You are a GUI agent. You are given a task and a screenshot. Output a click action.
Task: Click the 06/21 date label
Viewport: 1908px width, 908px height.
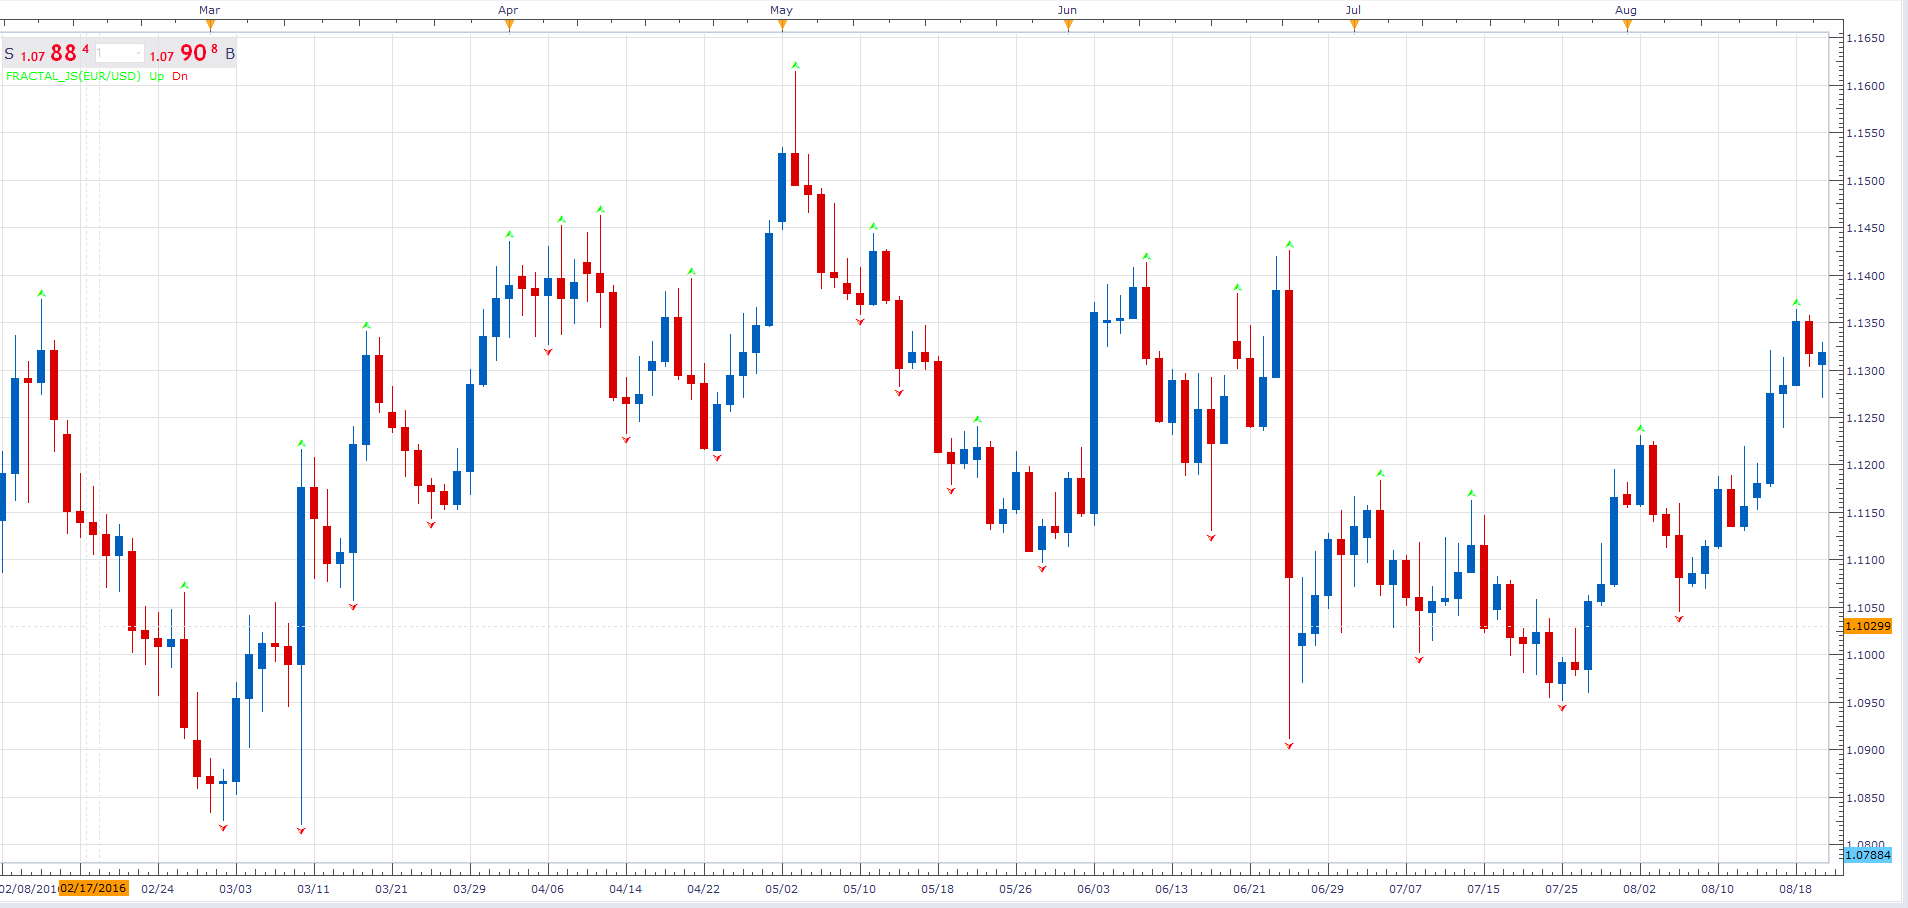point(1249,889)
